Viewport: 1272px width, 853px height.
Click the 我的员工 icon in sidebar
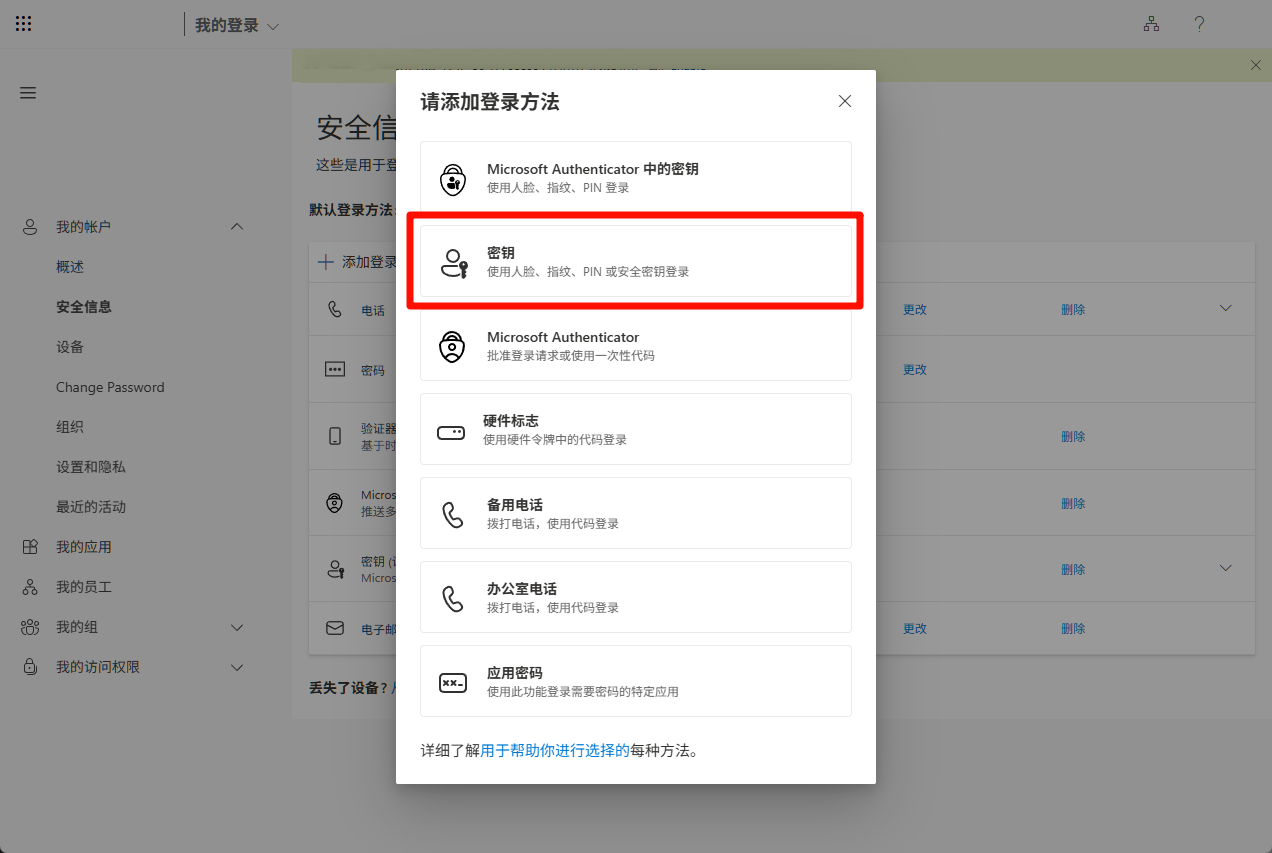(x=30, y=587)
